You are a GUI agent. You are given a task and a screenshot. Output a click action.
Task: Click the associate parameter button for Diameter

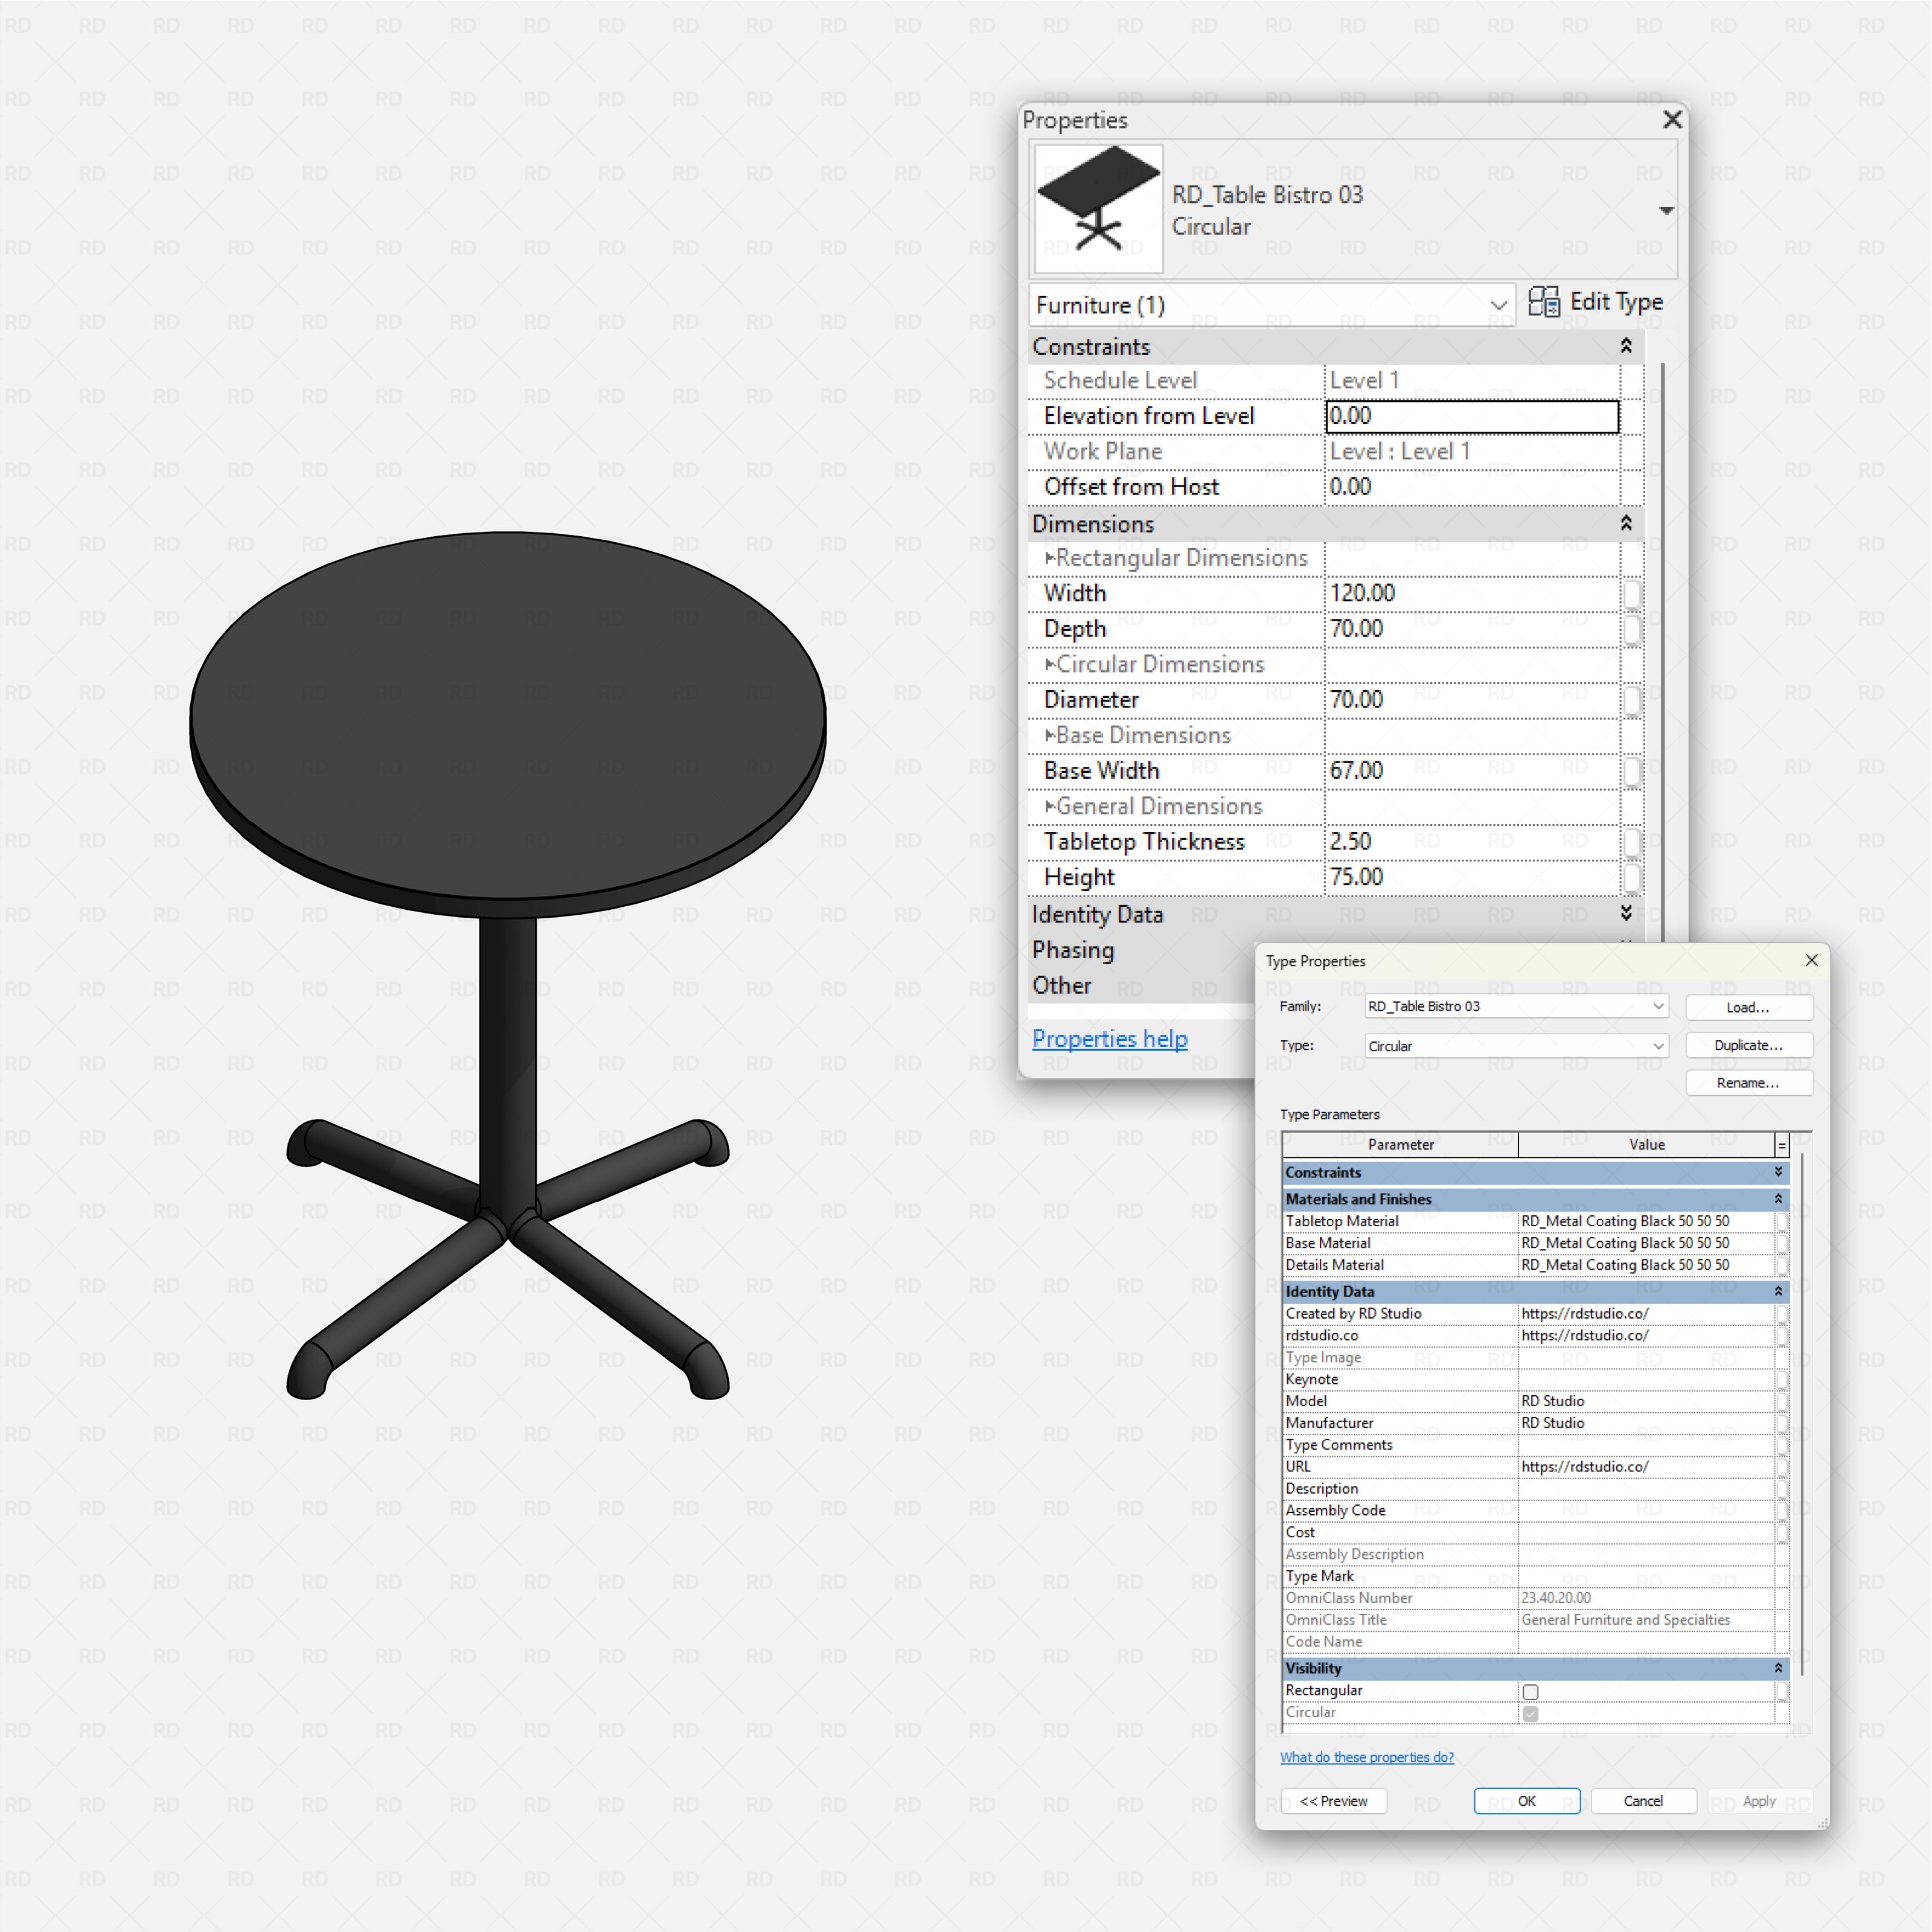(x=1632, y=701)
